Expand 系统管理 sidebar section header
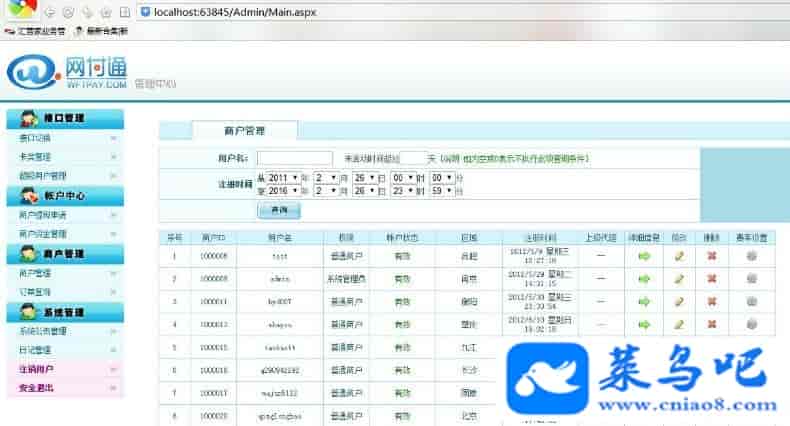The width and height of the screenshot is (790, 426). pos(64,312)
